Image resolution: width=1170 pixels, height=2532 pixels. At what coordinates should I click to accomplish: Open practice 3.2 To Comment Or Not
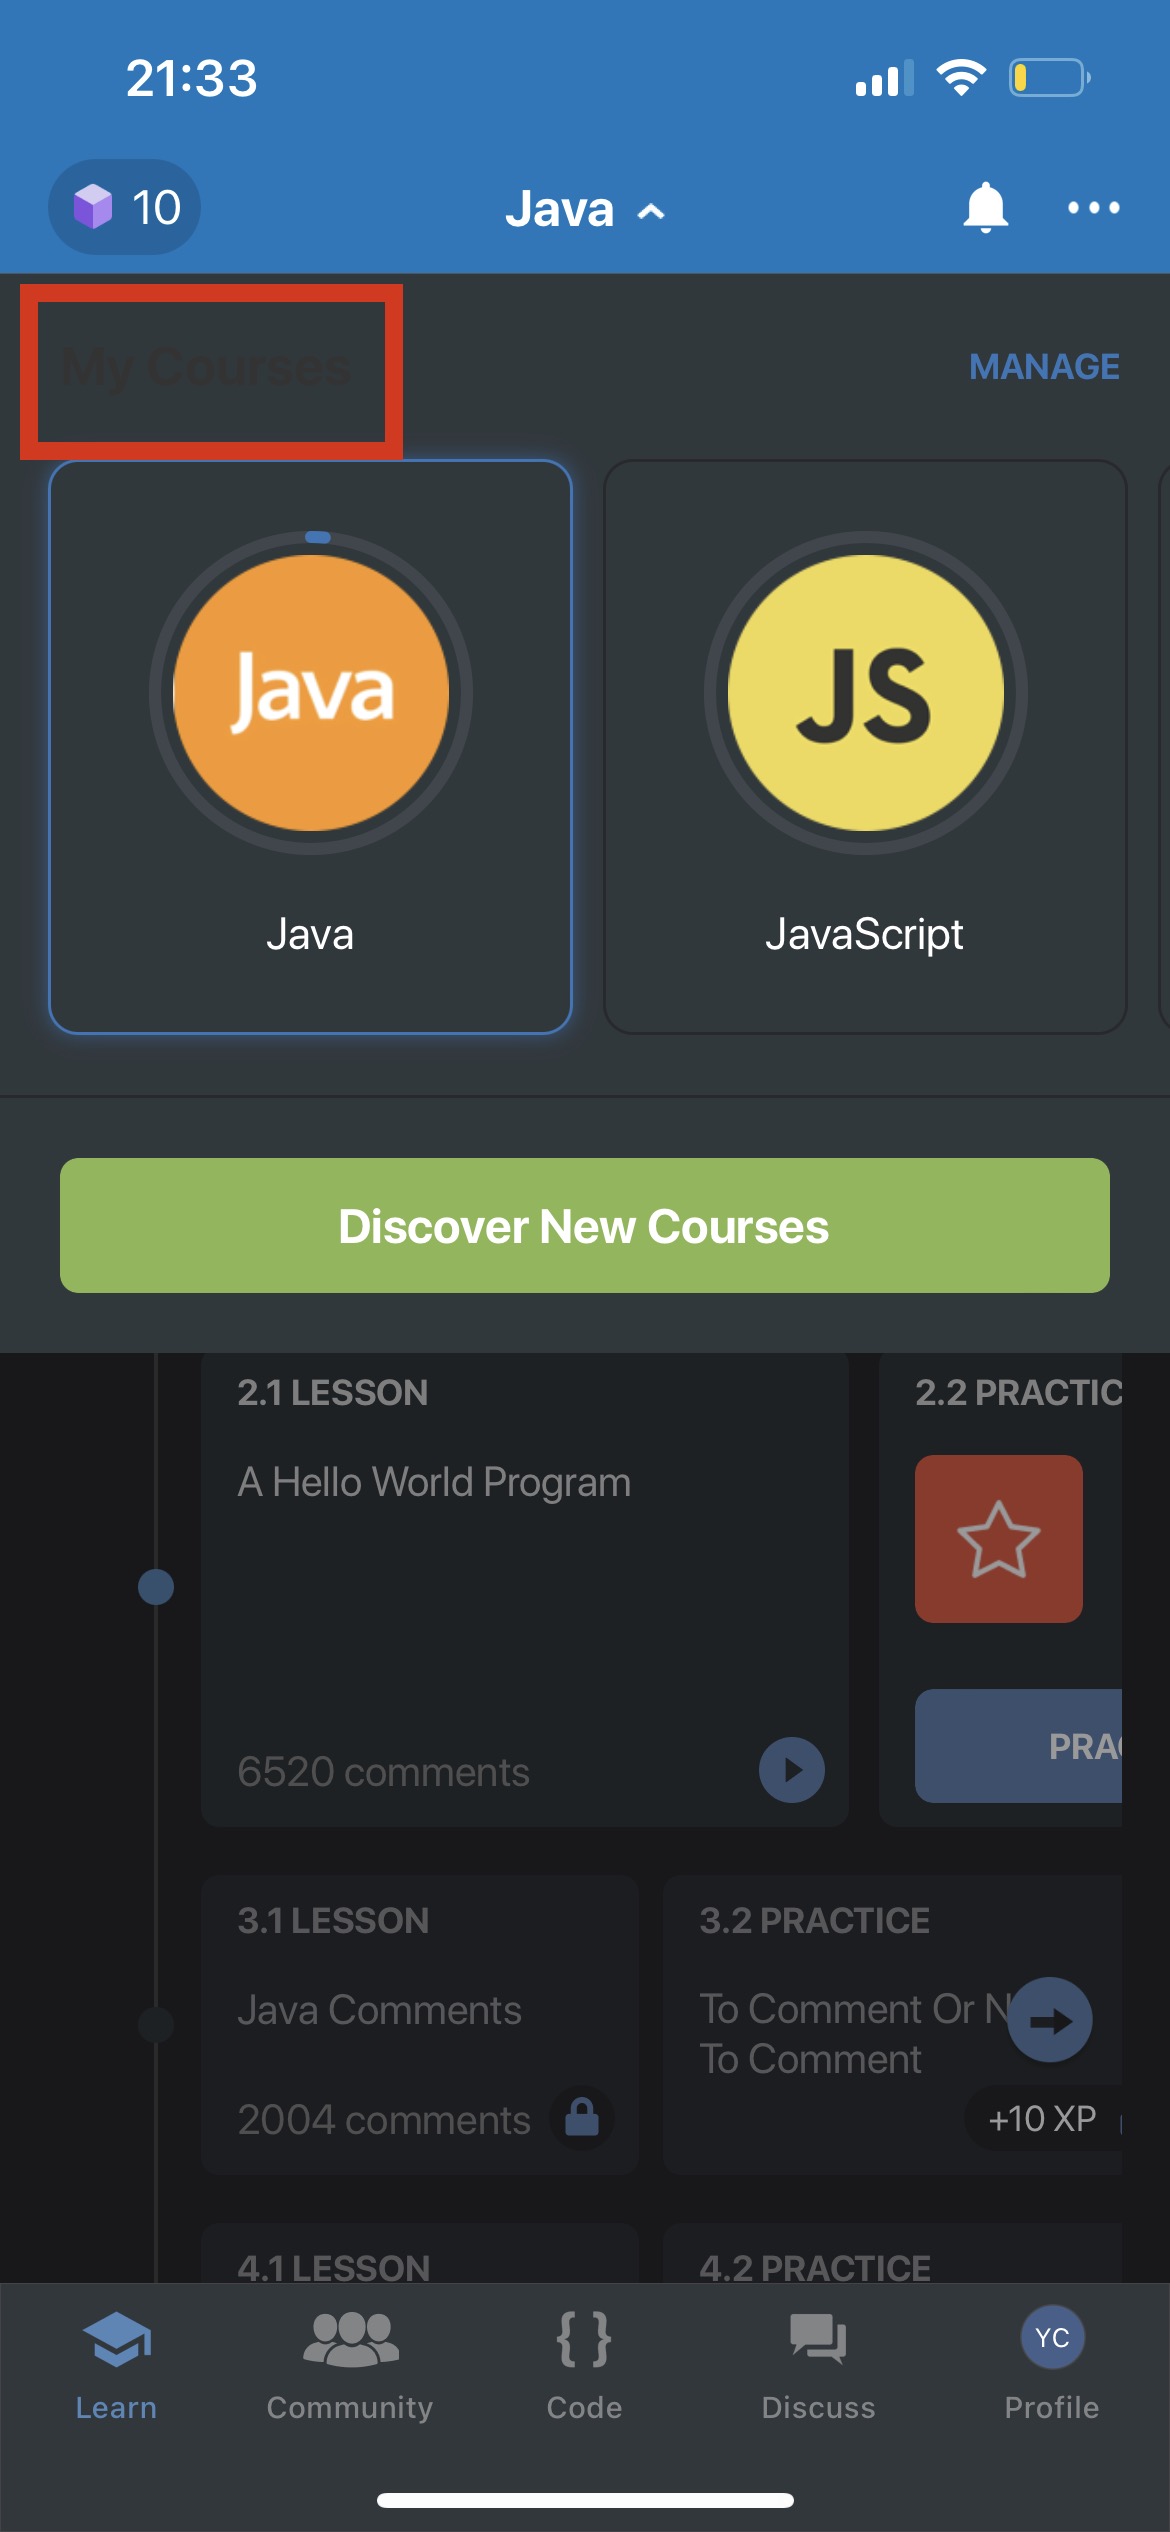892,2025
